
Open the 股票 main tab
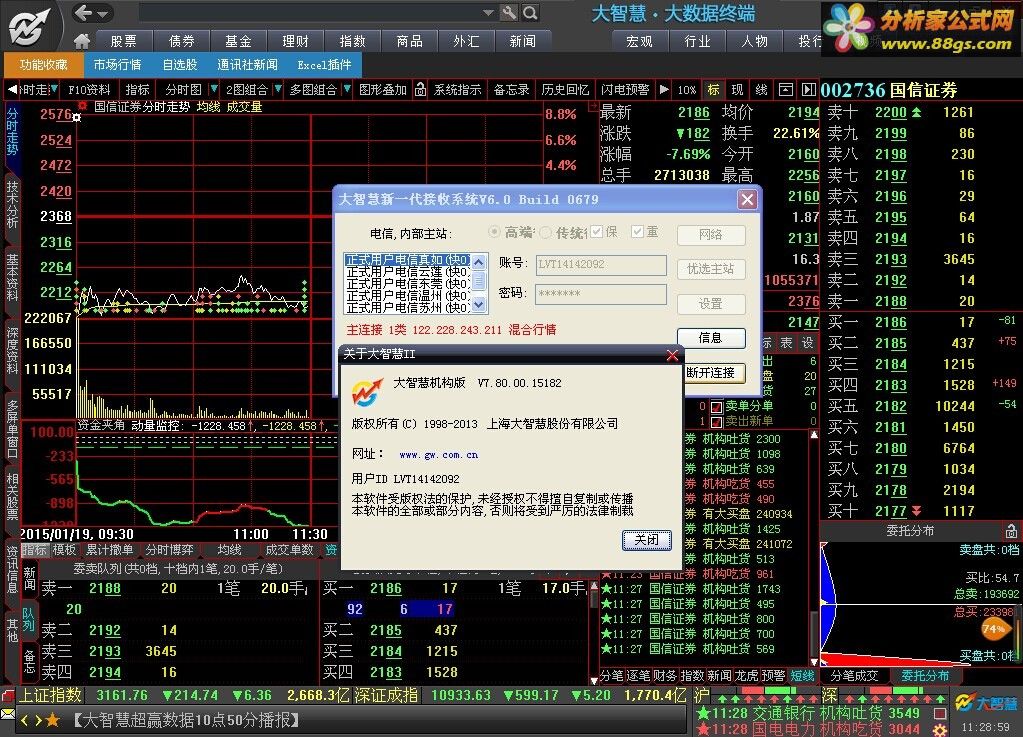click(x=124, y=41)
